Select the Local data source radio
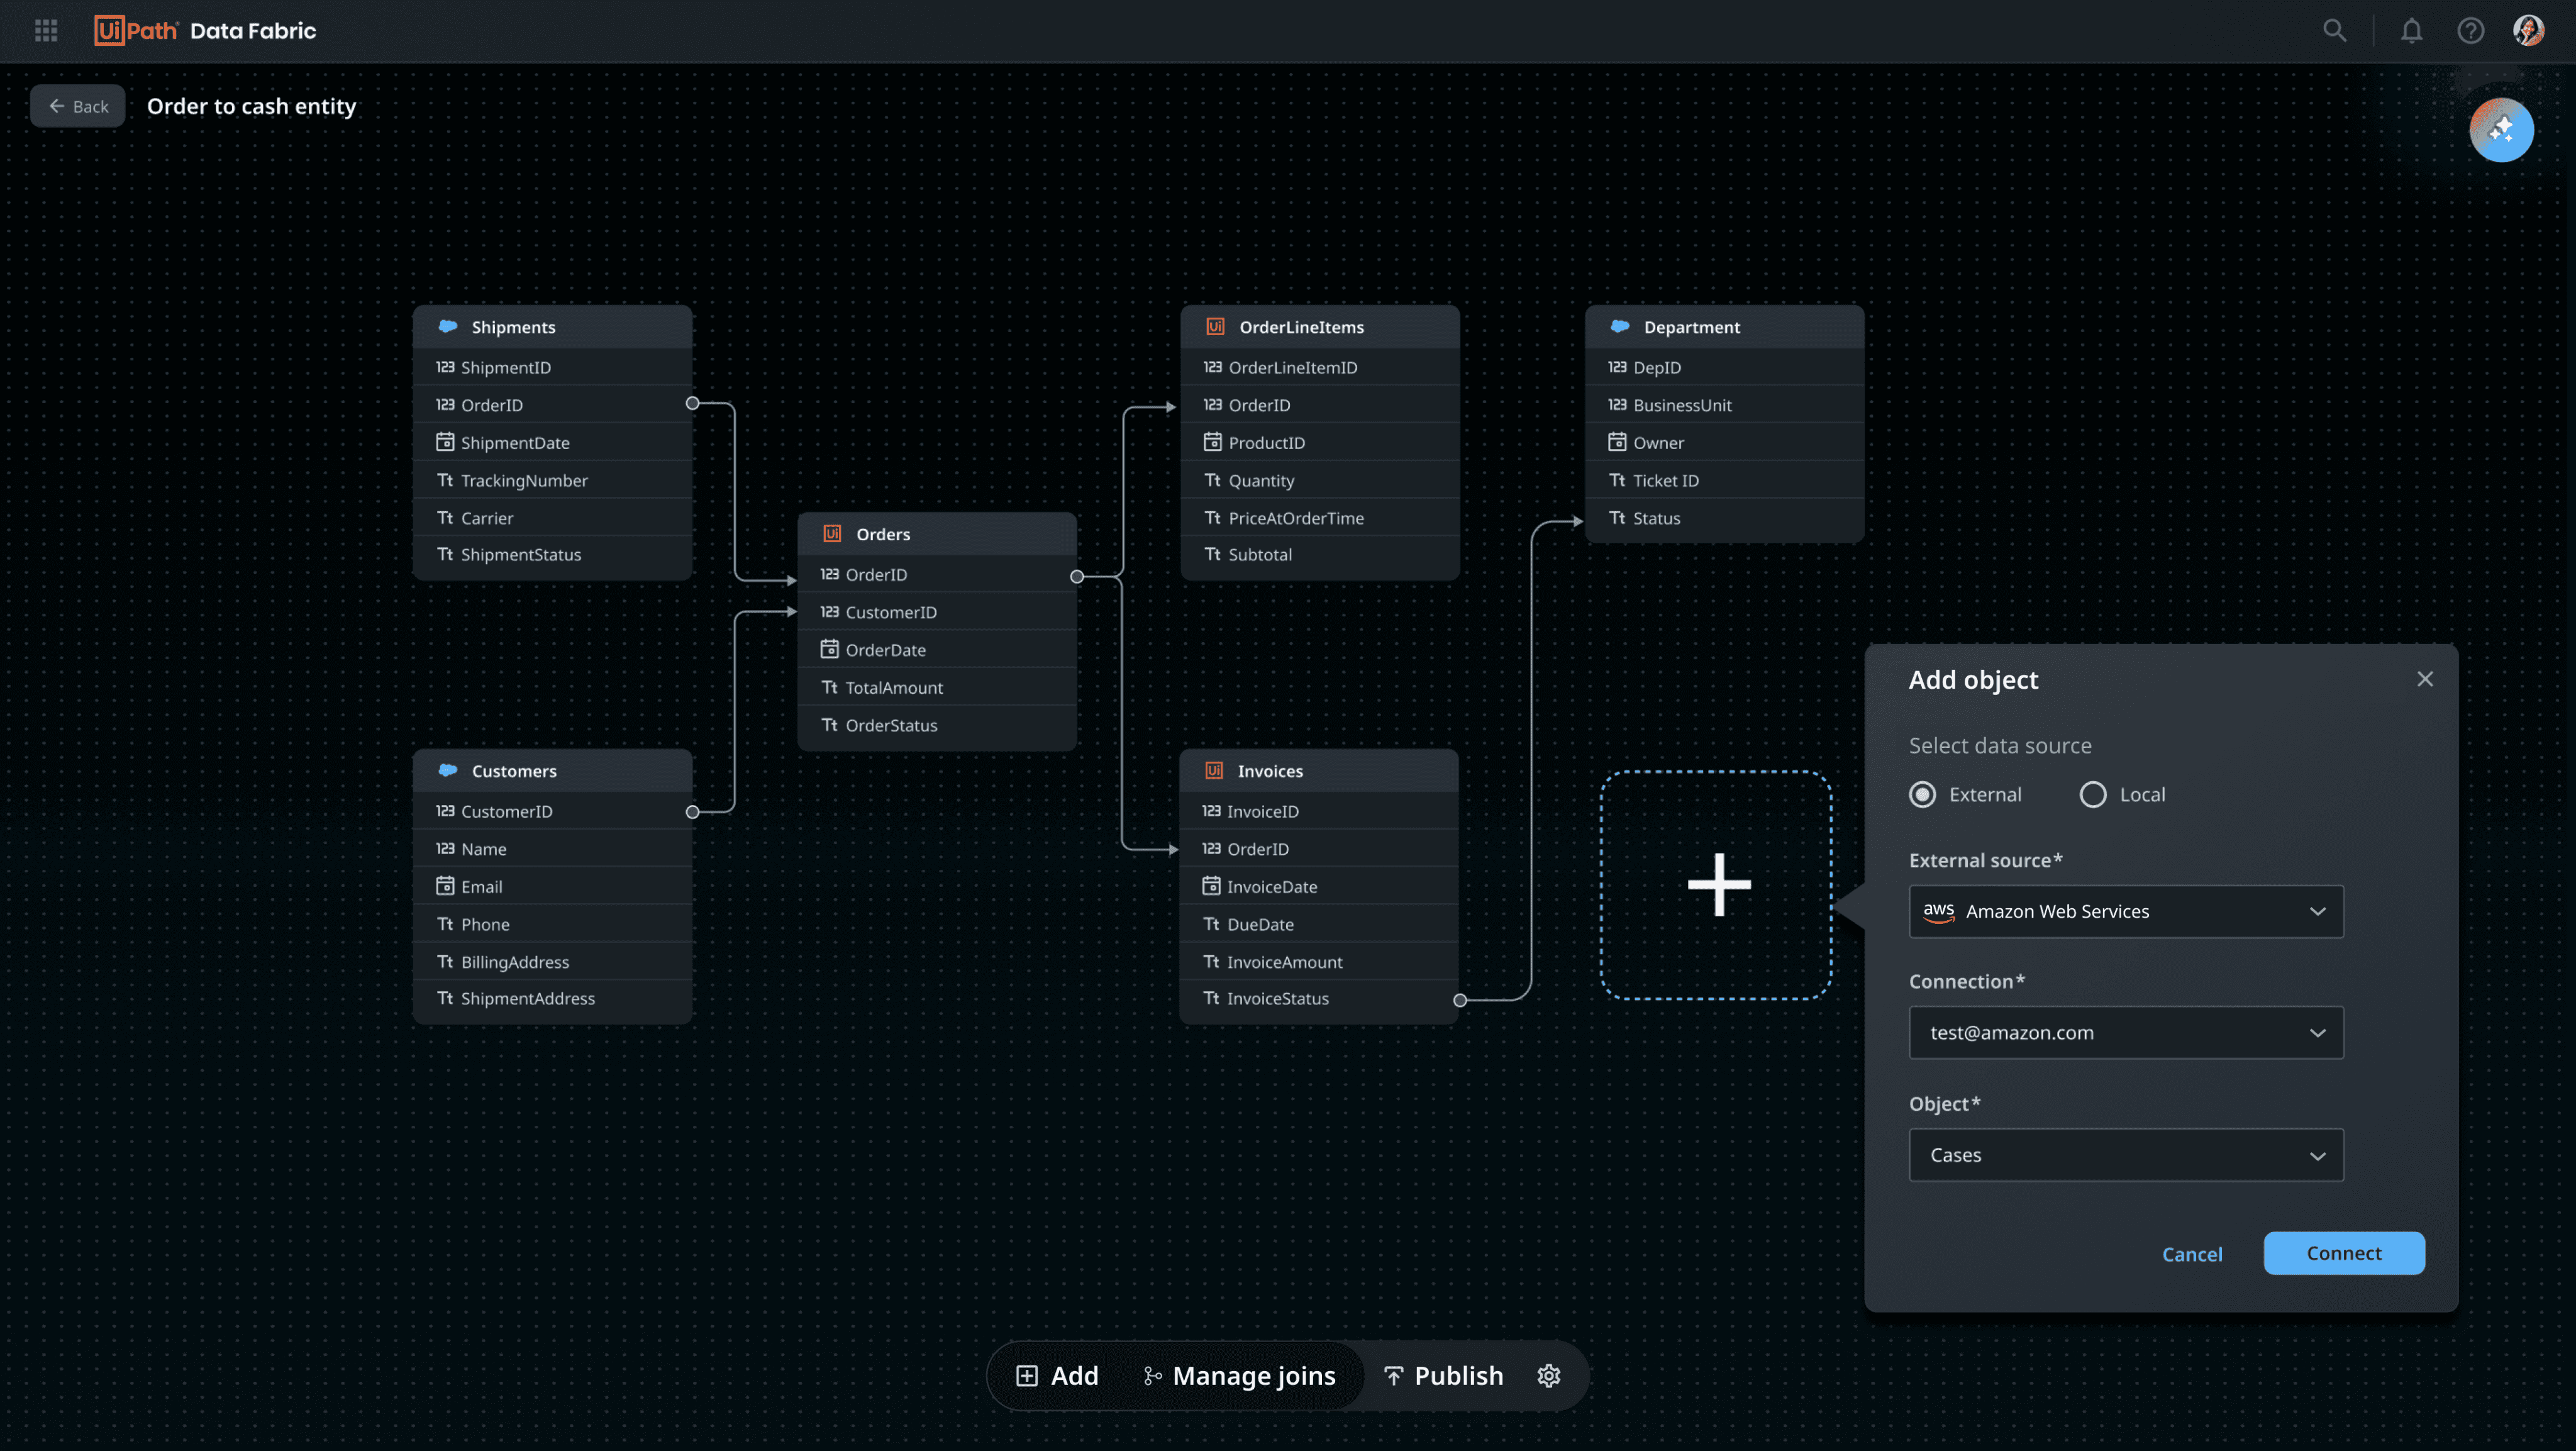2576x1451 pixels. tap(2093, 795)
